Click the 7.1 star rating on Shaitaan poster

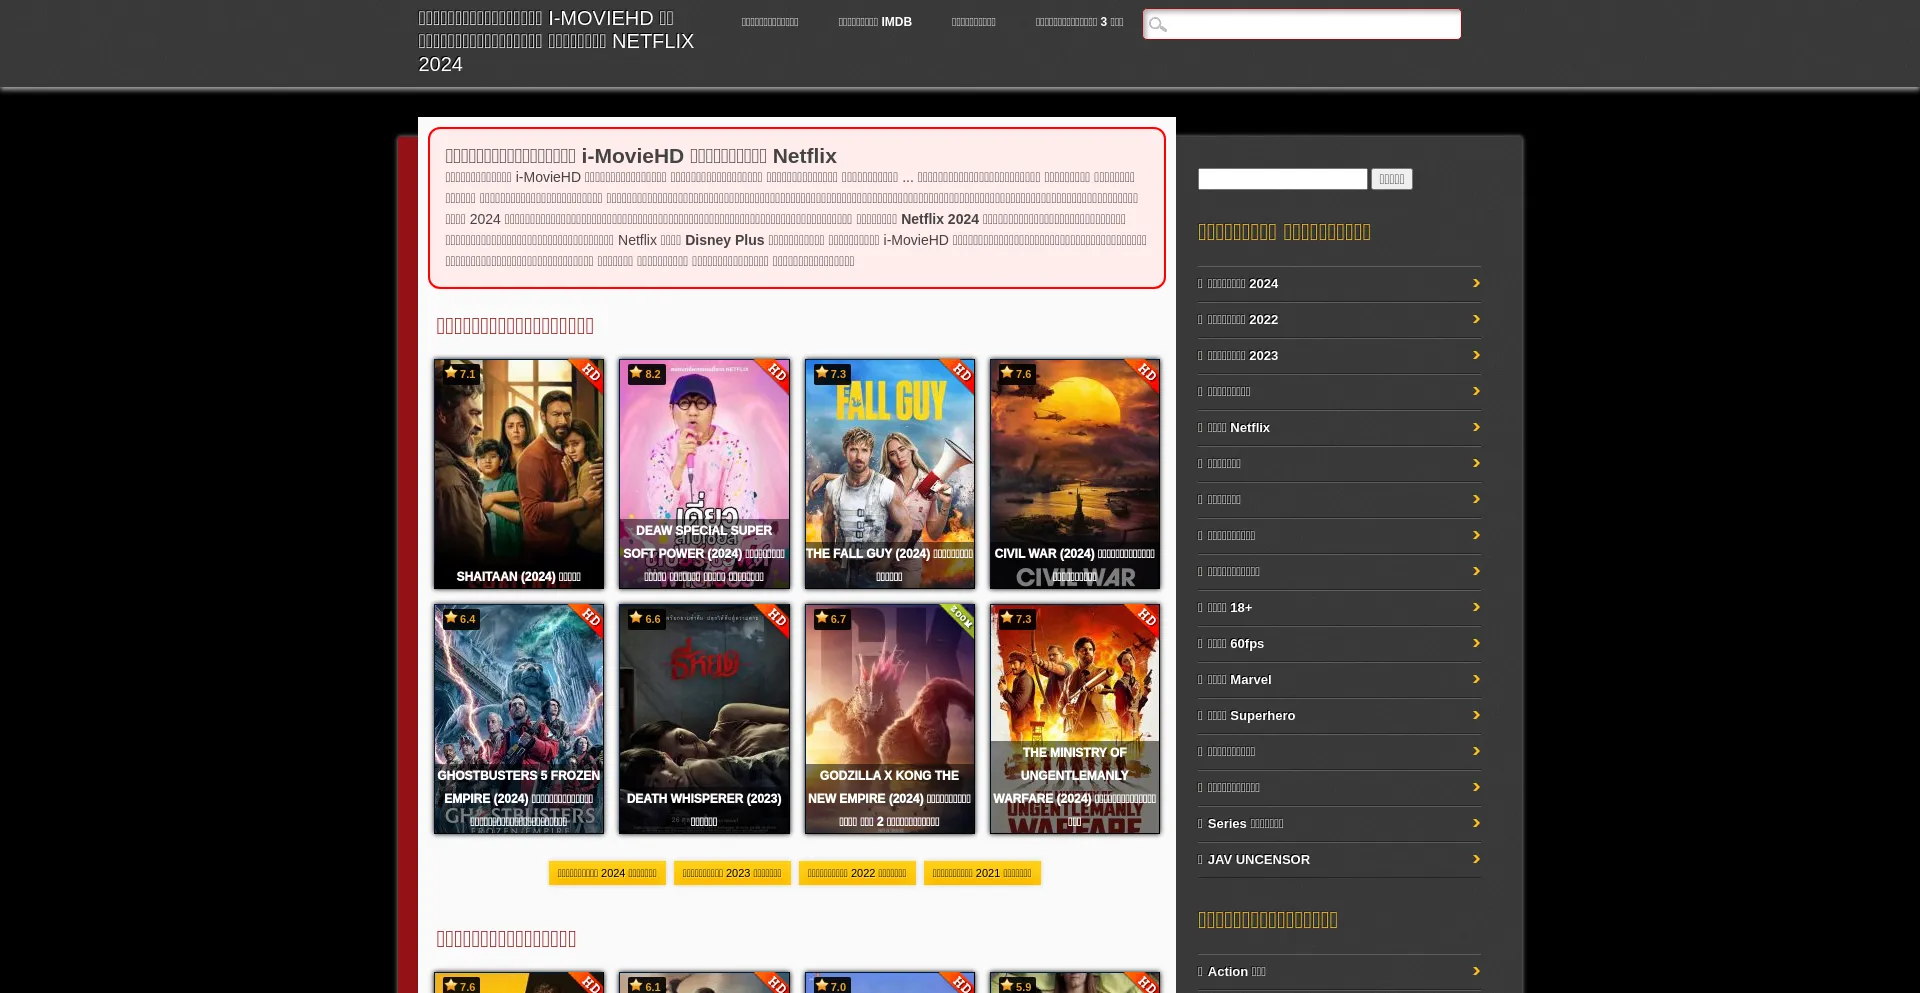460,373
